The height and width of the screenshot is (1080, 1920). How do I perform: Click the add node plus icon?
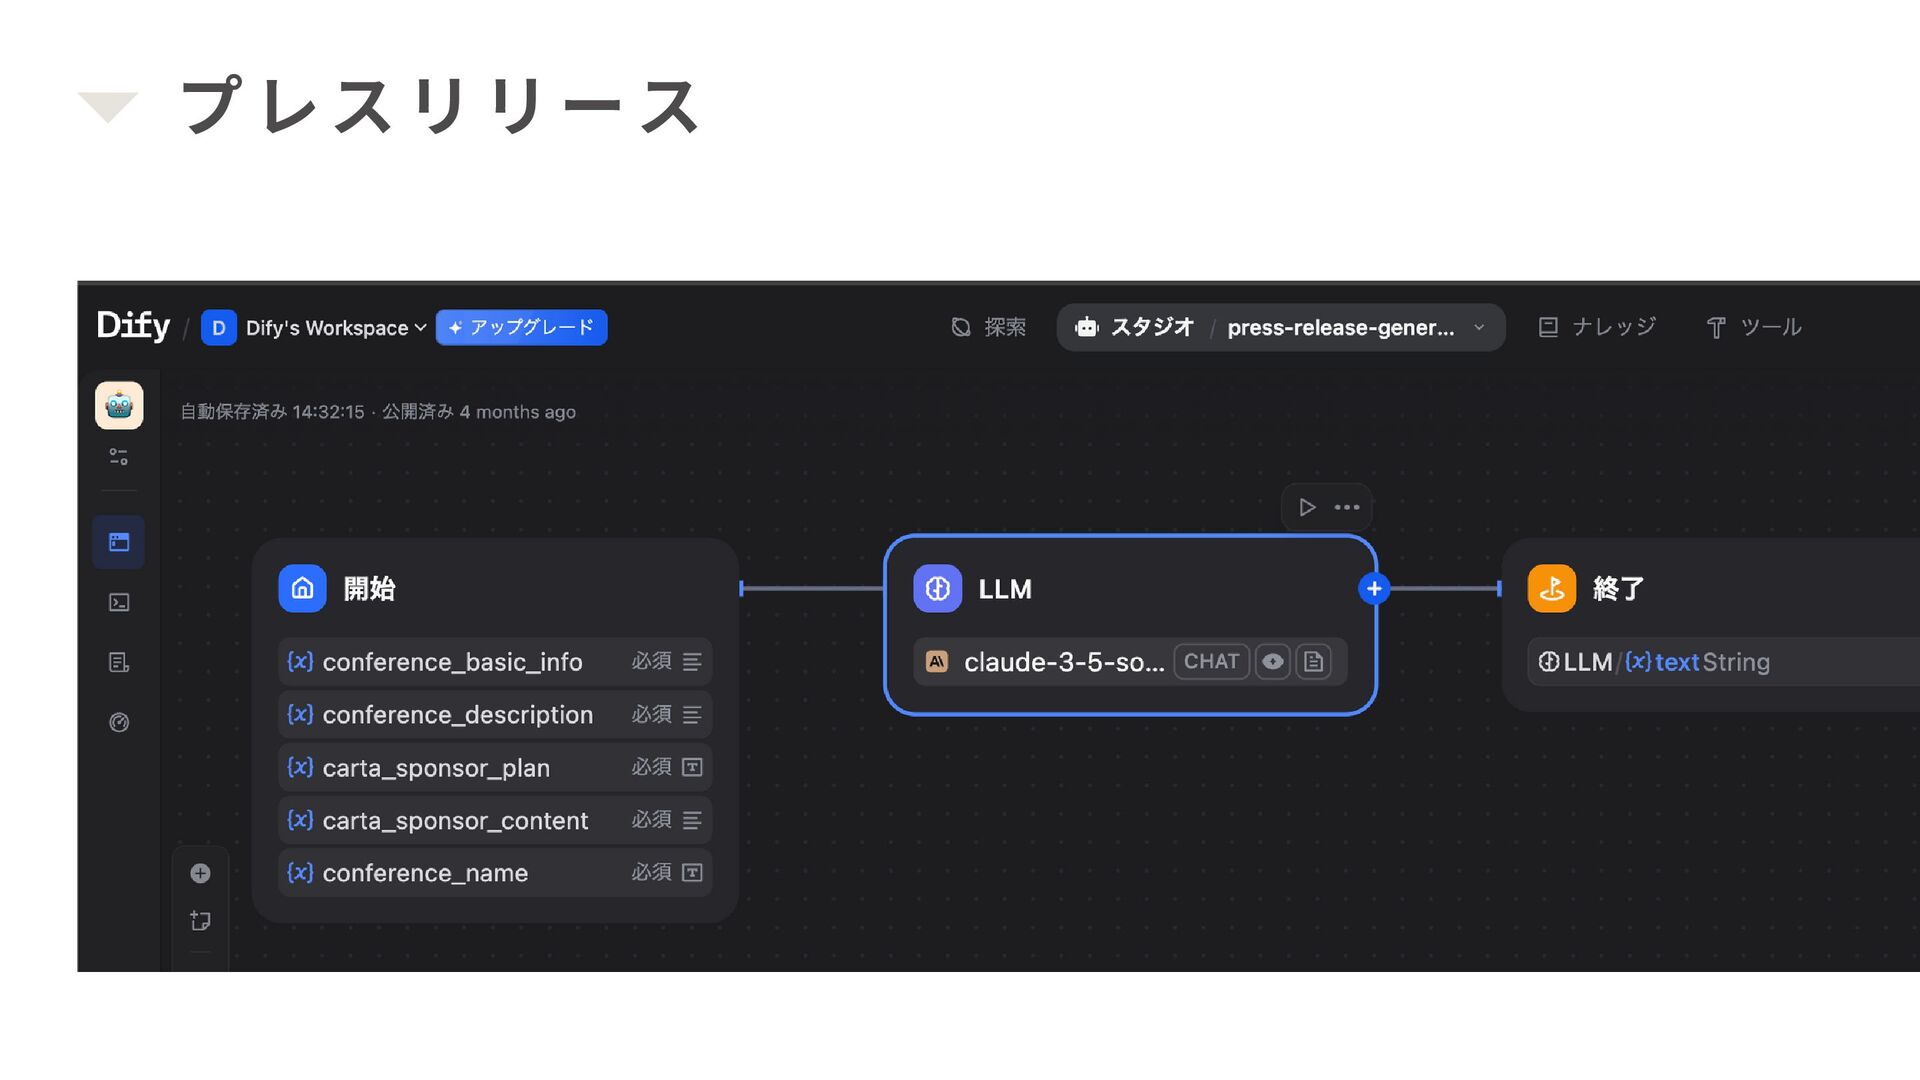tap(200, 873)
